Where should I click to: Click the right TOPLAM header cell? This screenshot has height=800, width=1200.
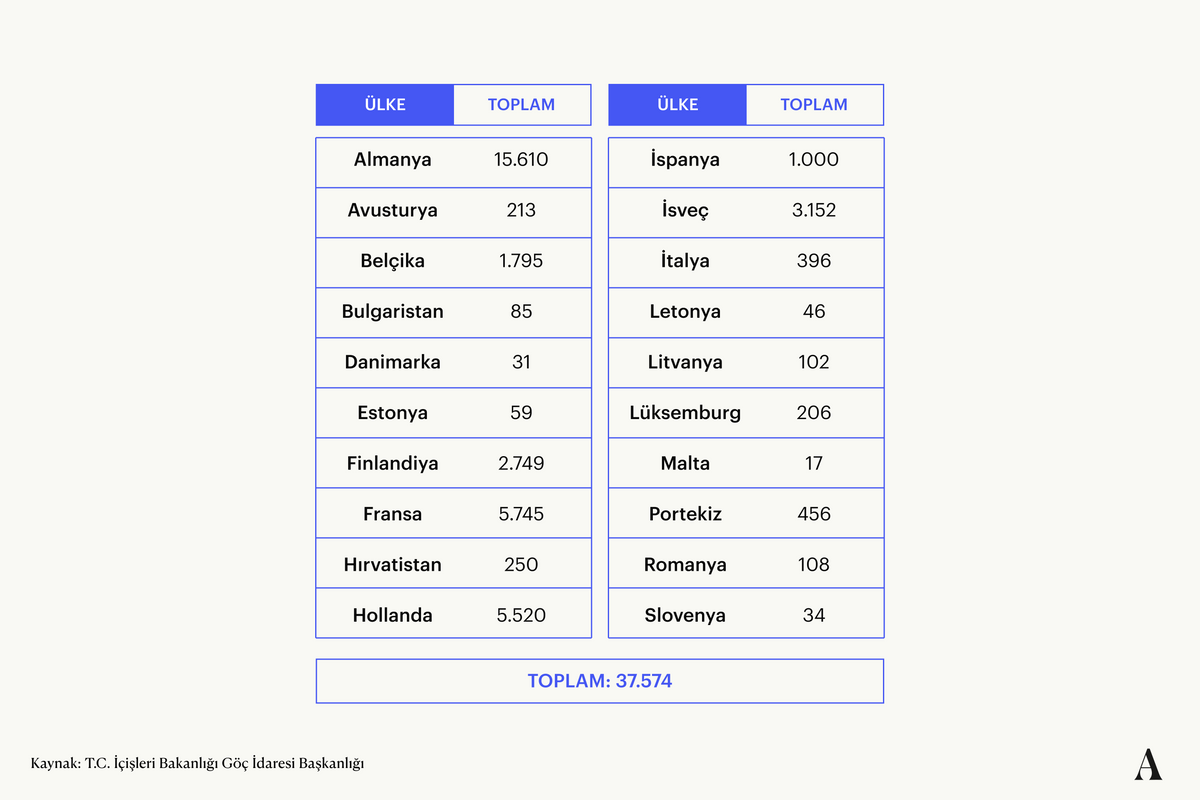coord(814,104)
